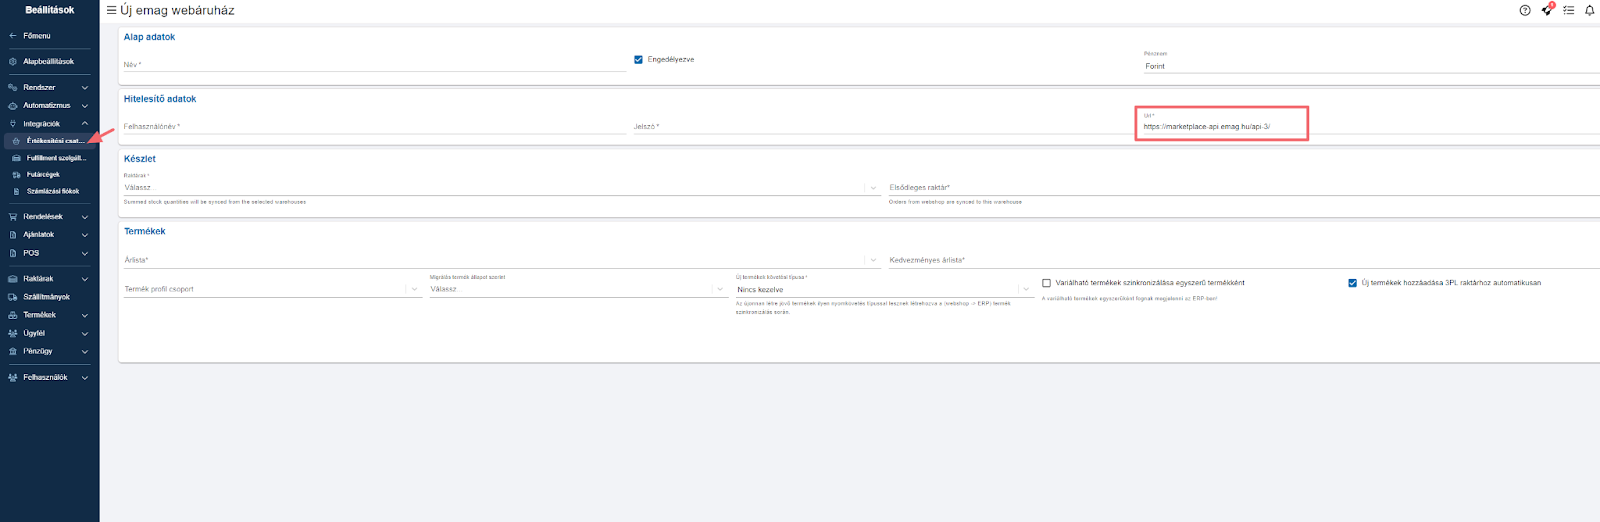
Task: Open Számlázási fiókok in the sidebar
Action: click(52, 191)
